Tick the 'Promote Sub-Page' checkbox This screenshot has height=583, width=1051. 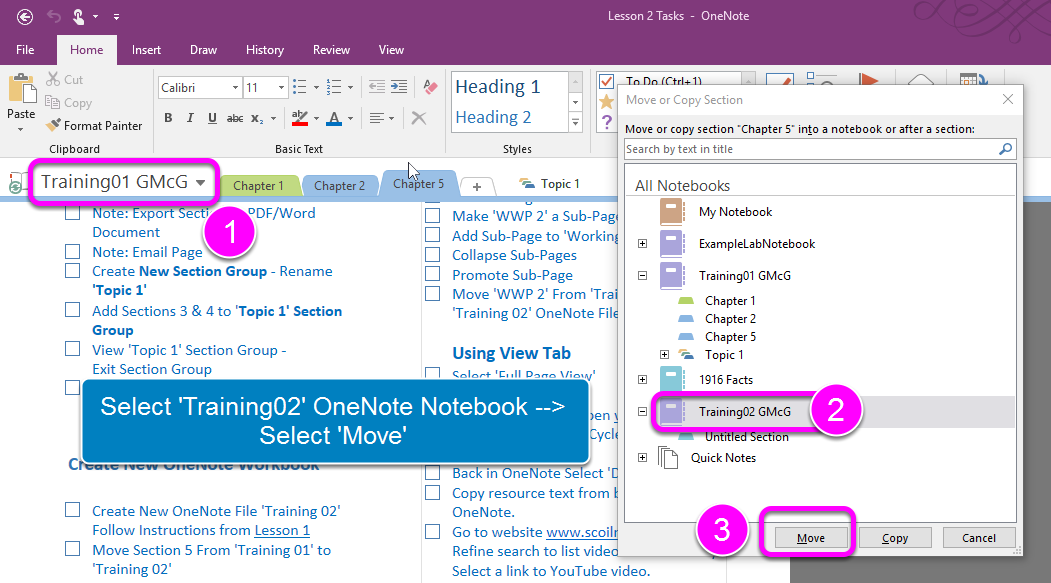pos(432,274)
